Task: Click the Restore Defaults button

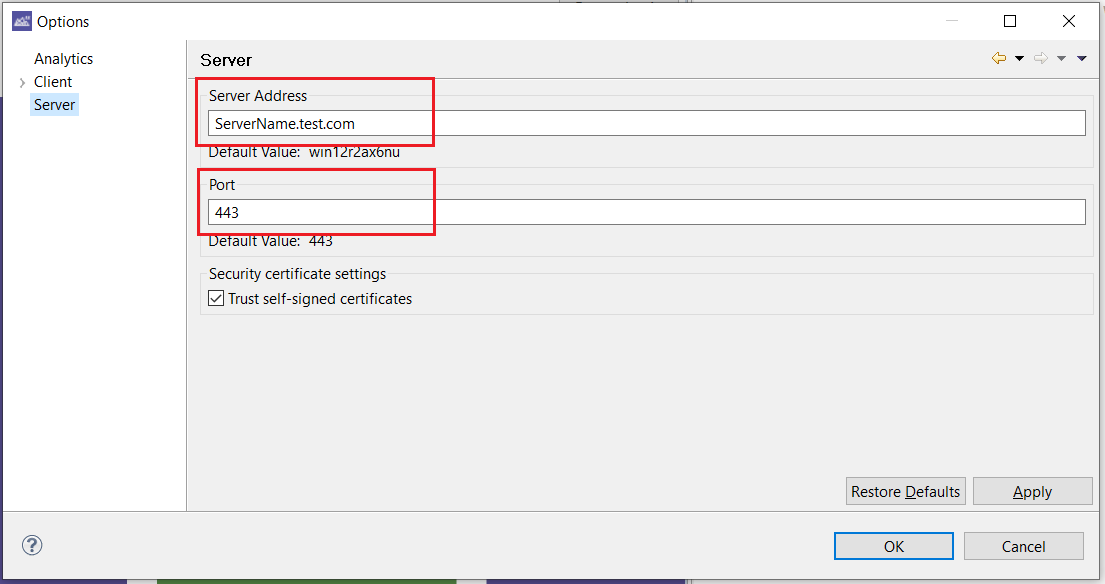Action: pyautogui.click(x=905, y=491)
